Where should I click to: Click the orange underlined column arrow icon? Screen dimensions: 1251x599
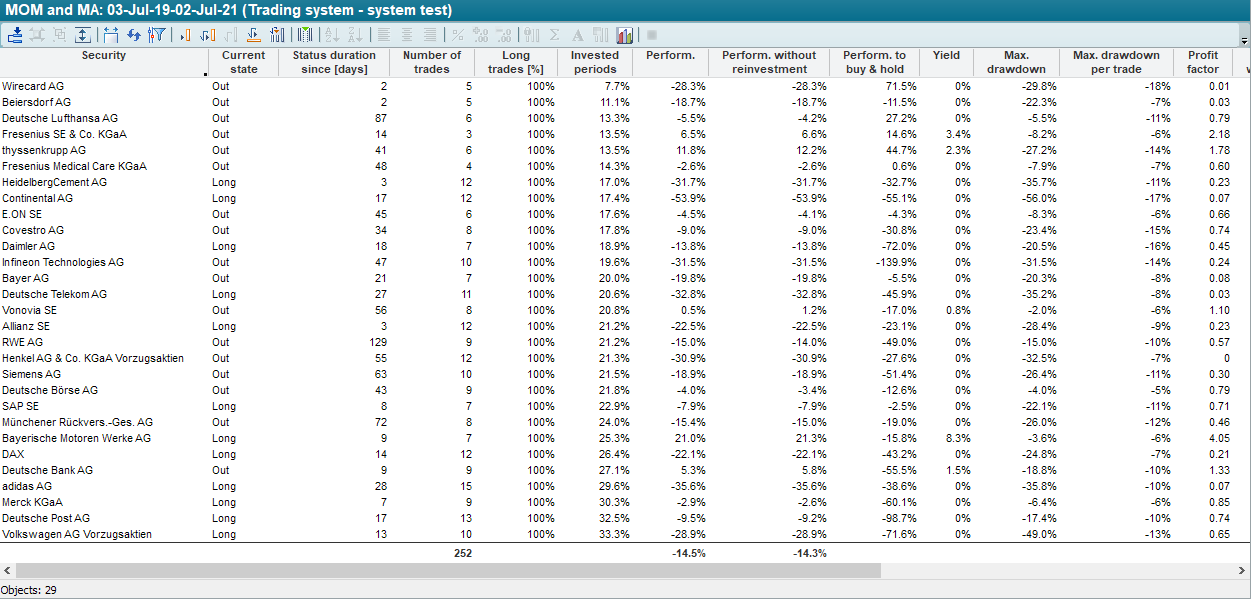[253, 35]
